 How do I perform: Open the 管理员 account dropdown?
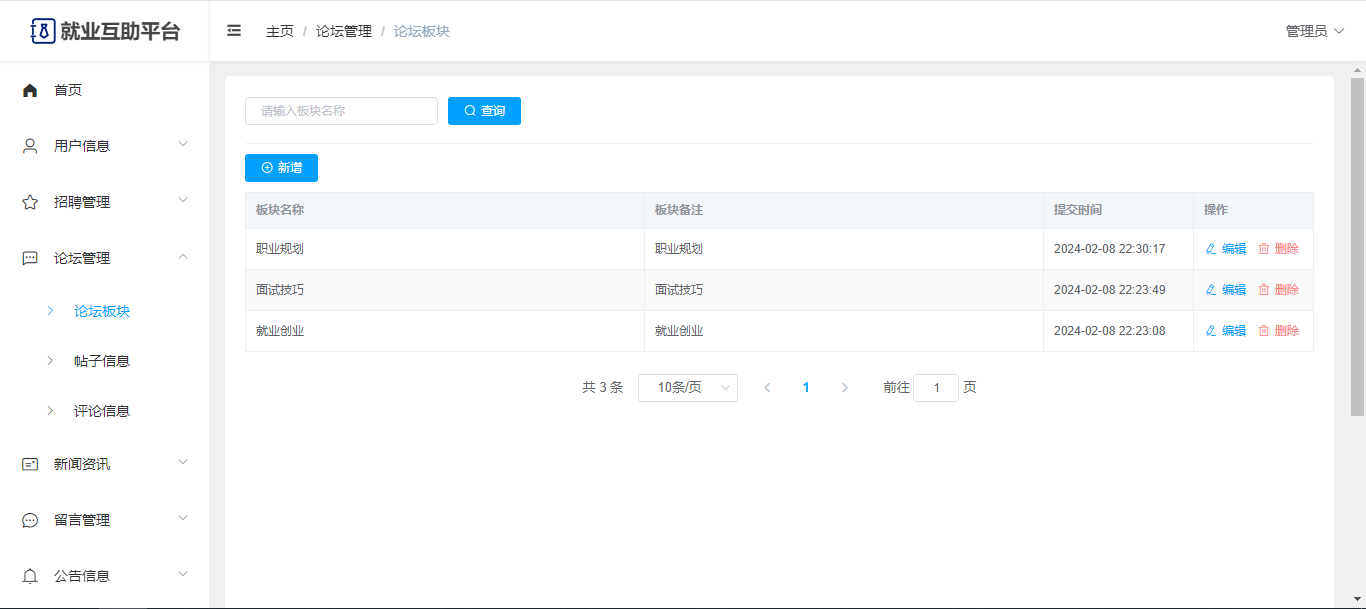coord(1314,31)
